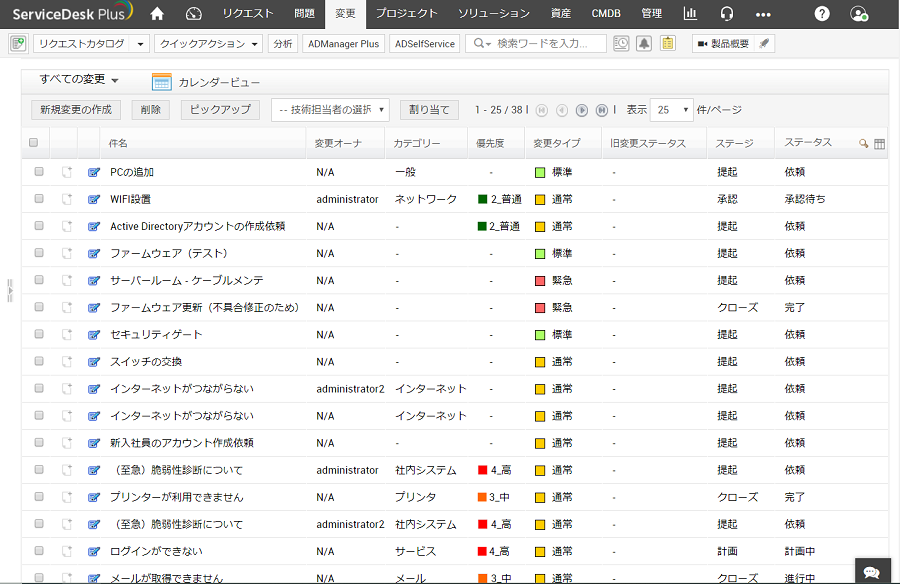Change the 25 件/ページ page size dropdown
This screenshot has width=900, height=584.
(x=671, y=110)
